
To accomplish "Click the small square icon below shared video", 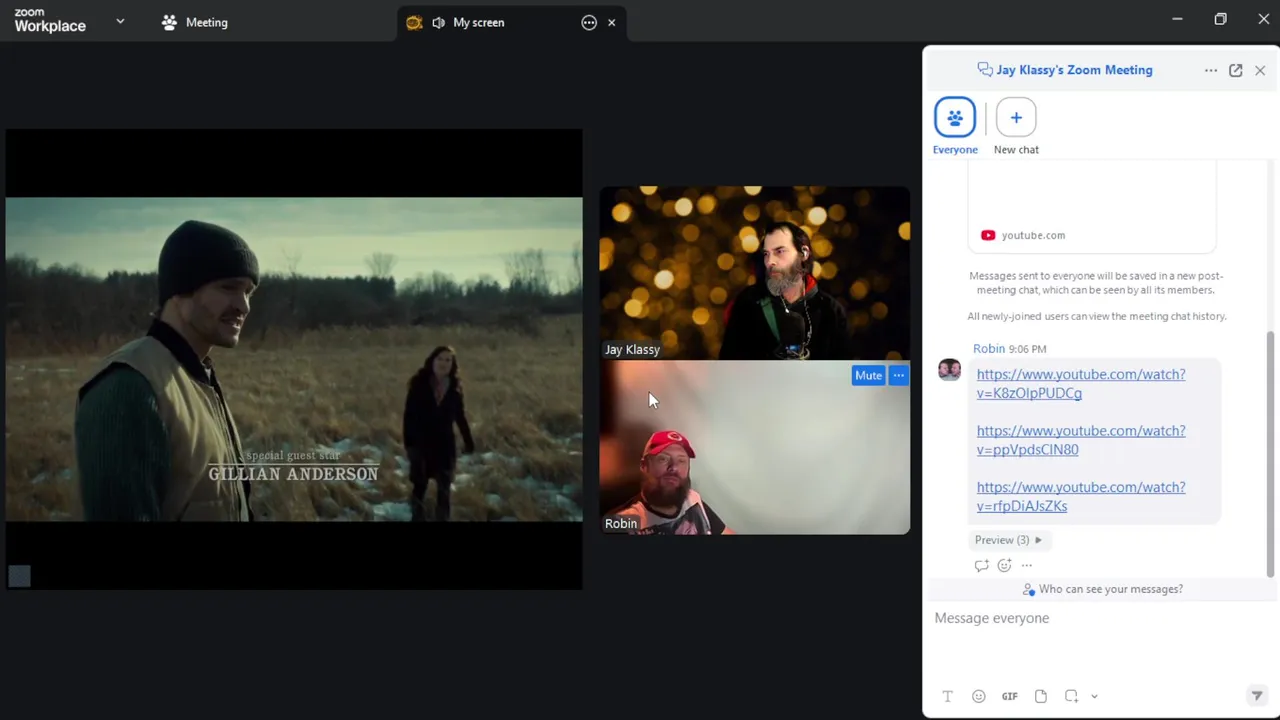I will pyautogui.click(x=19, y=576).
